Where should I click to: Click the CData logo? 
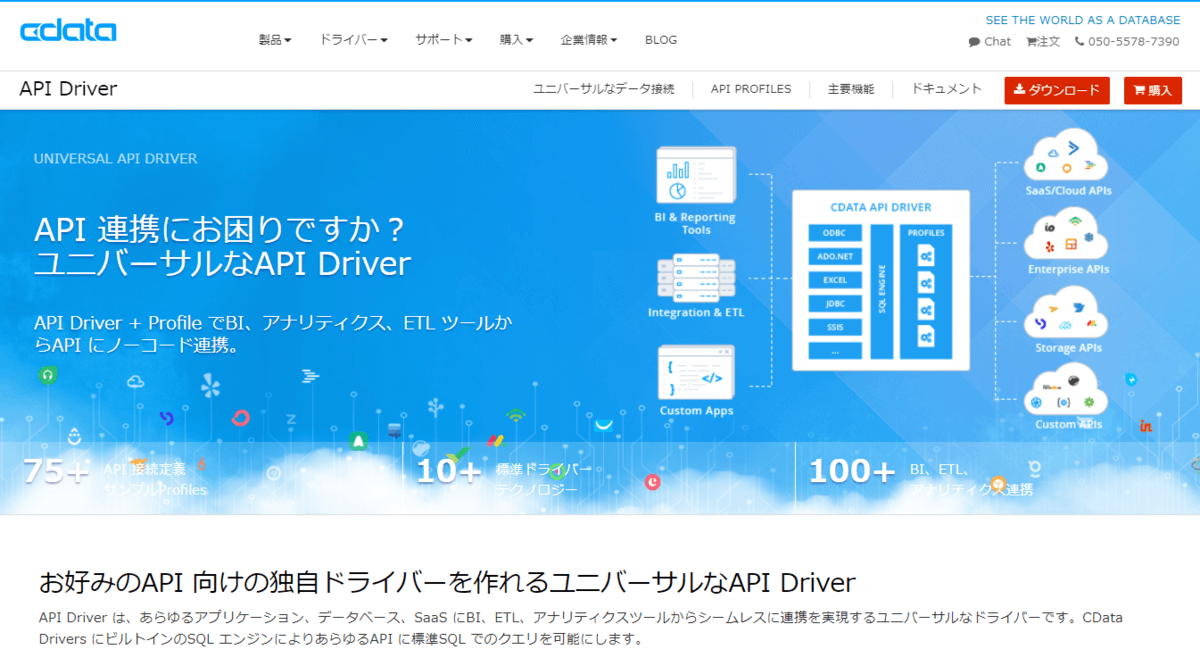coord(68,31)
